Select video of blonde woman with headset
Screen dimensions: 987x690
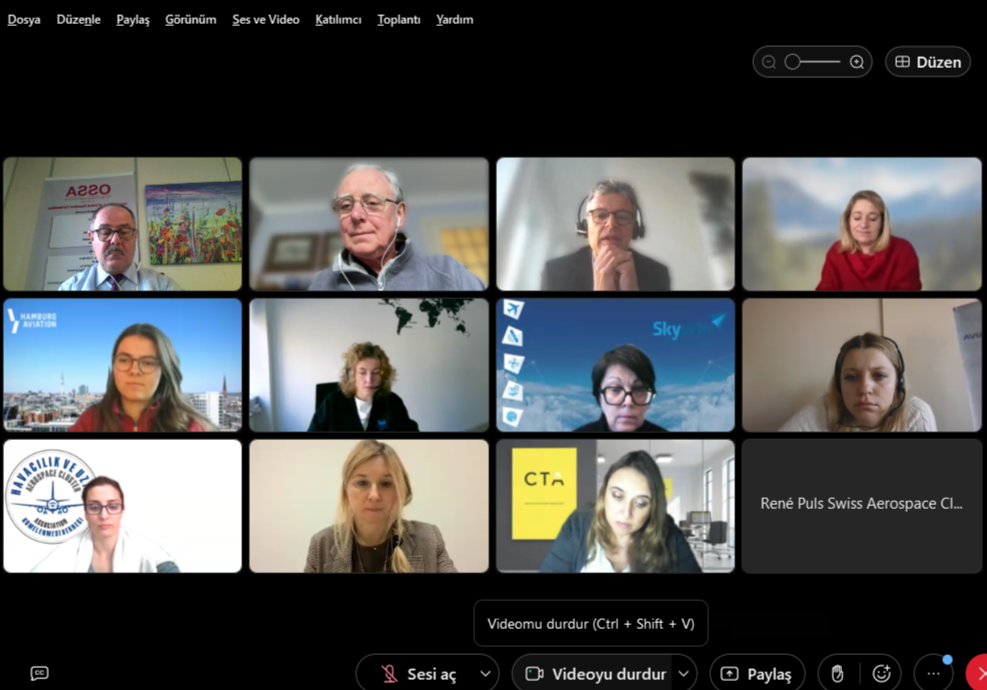pos(862,365)
